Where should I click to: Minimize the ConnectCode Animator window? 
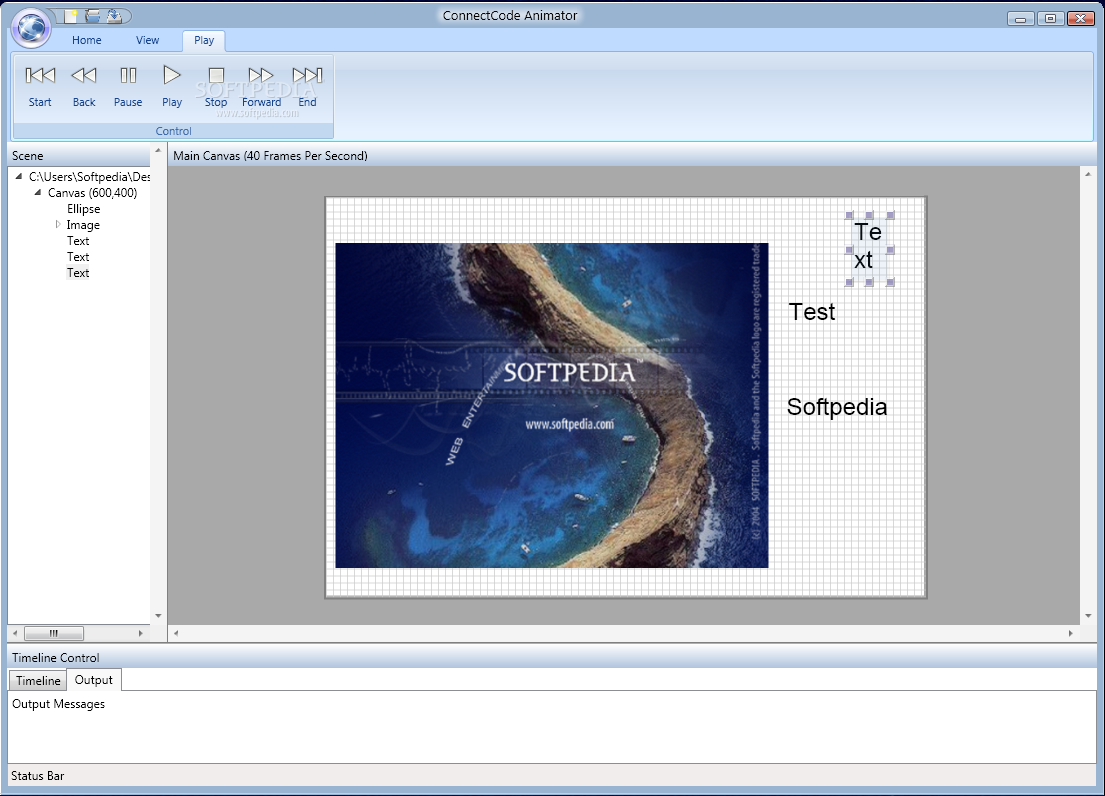pos(1020,18)
